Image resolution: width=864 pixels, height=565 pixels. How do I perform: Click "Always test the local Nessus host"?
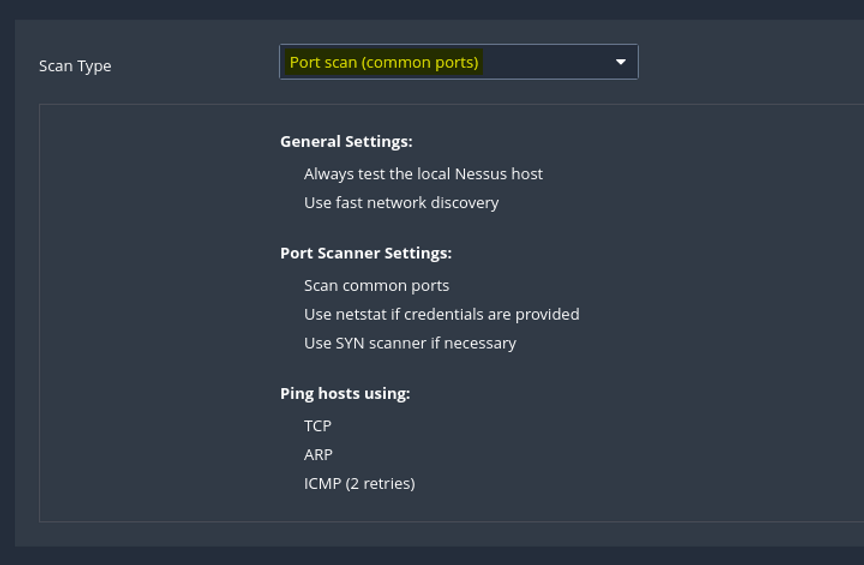coord(423,174)
